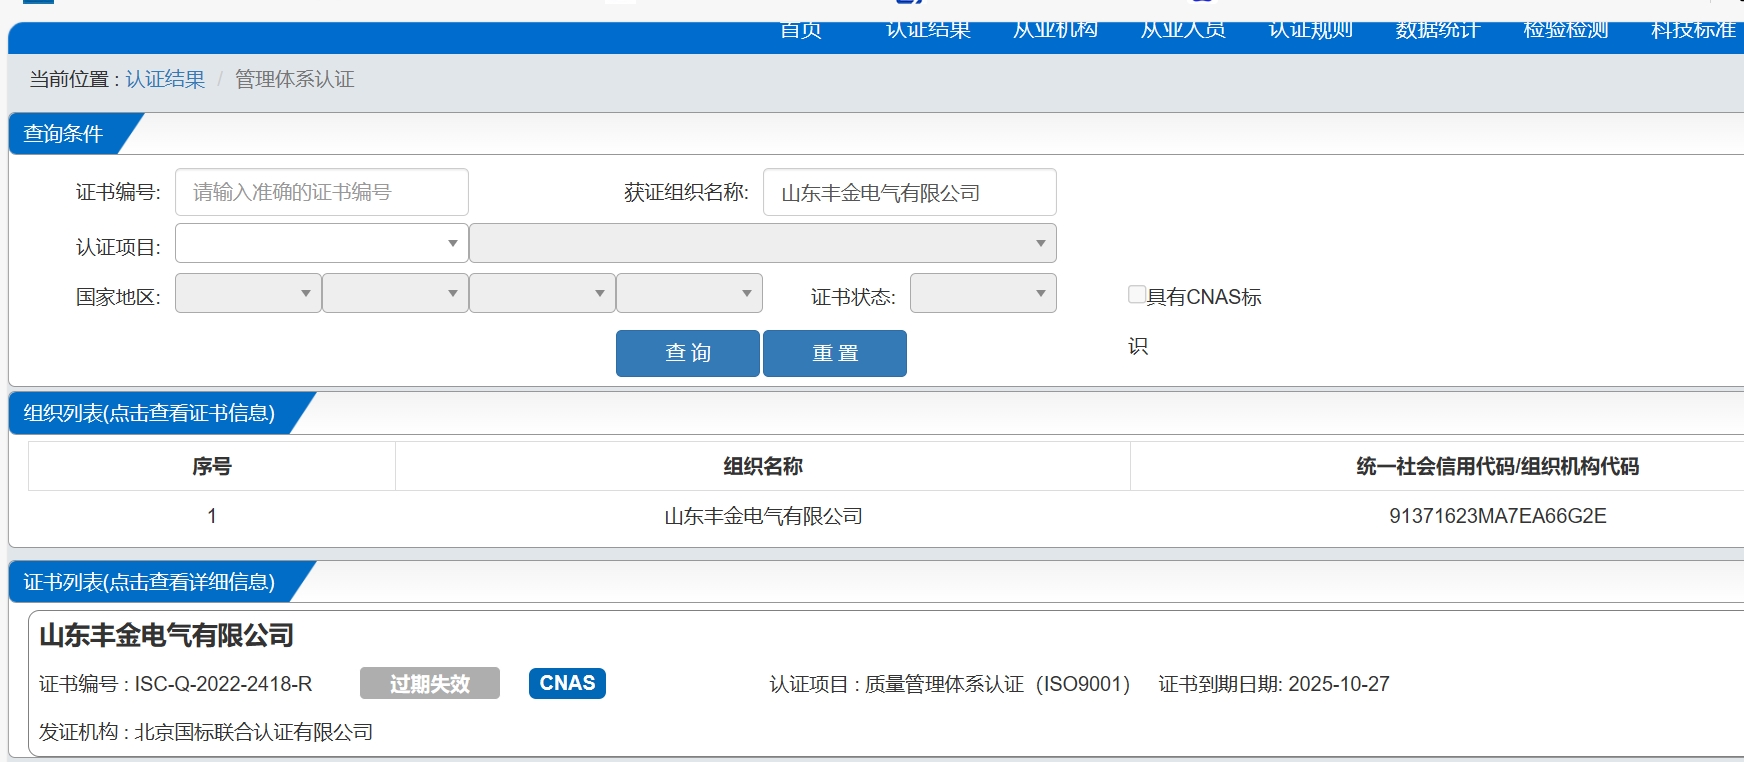This screenshot has height=762, width=1744.
Task: Open the 首页 nav item
Action: pyautogui.click(x=801, y=30)
